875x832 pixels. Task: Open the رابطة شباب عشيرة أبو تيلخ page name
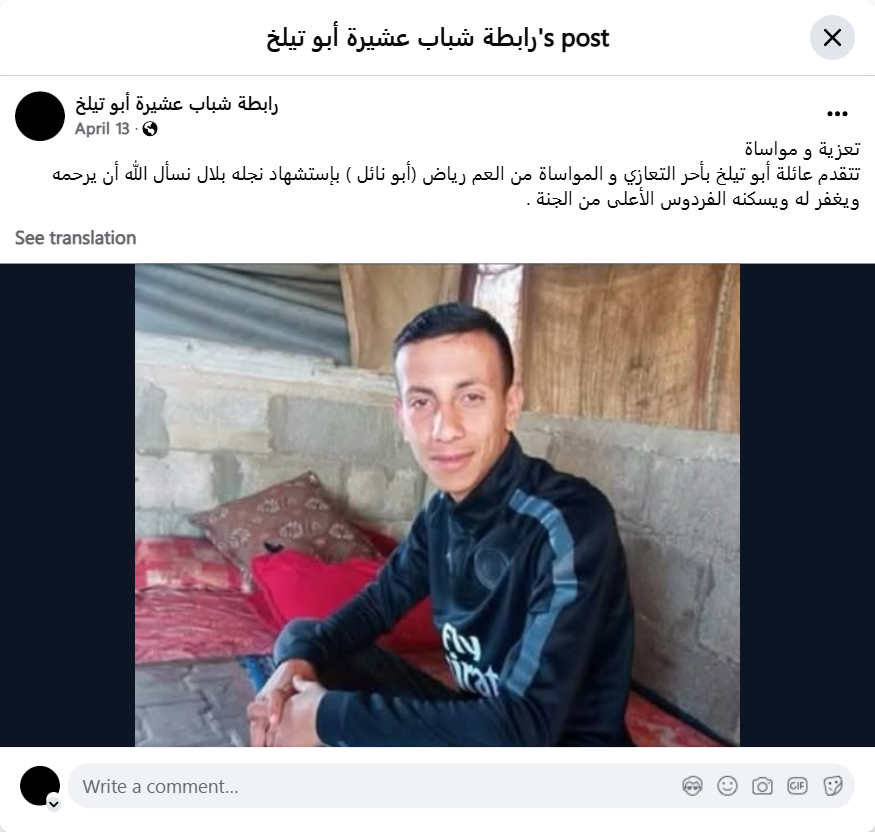click(x=176, y=104)
